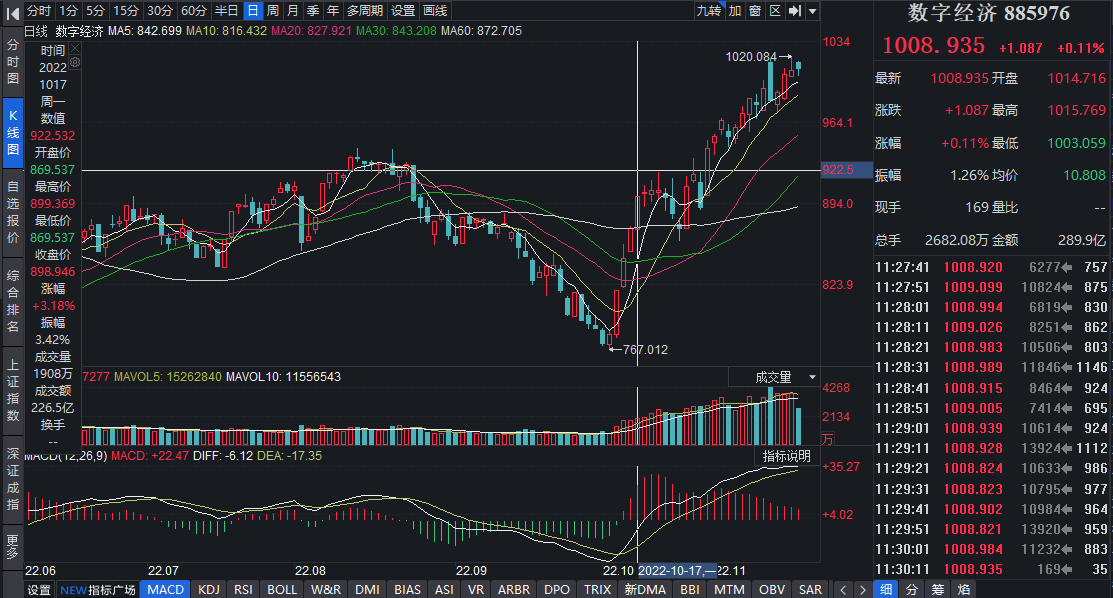Switch to the 细 detail view toggle
This screenshot has width=1113, height=598.
coord(885,589)
